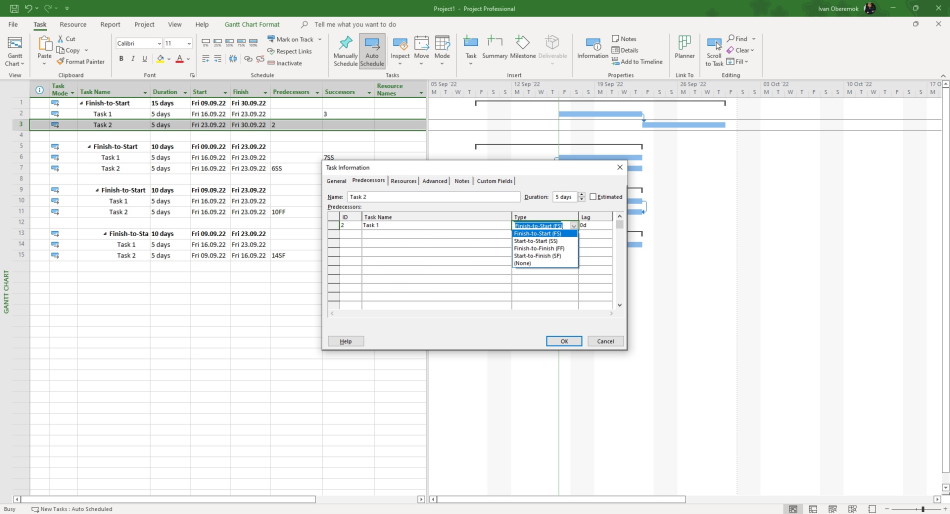Switch to Manually Schedule mode
This screenshot has height=514, width=950.
pos(345,51)
